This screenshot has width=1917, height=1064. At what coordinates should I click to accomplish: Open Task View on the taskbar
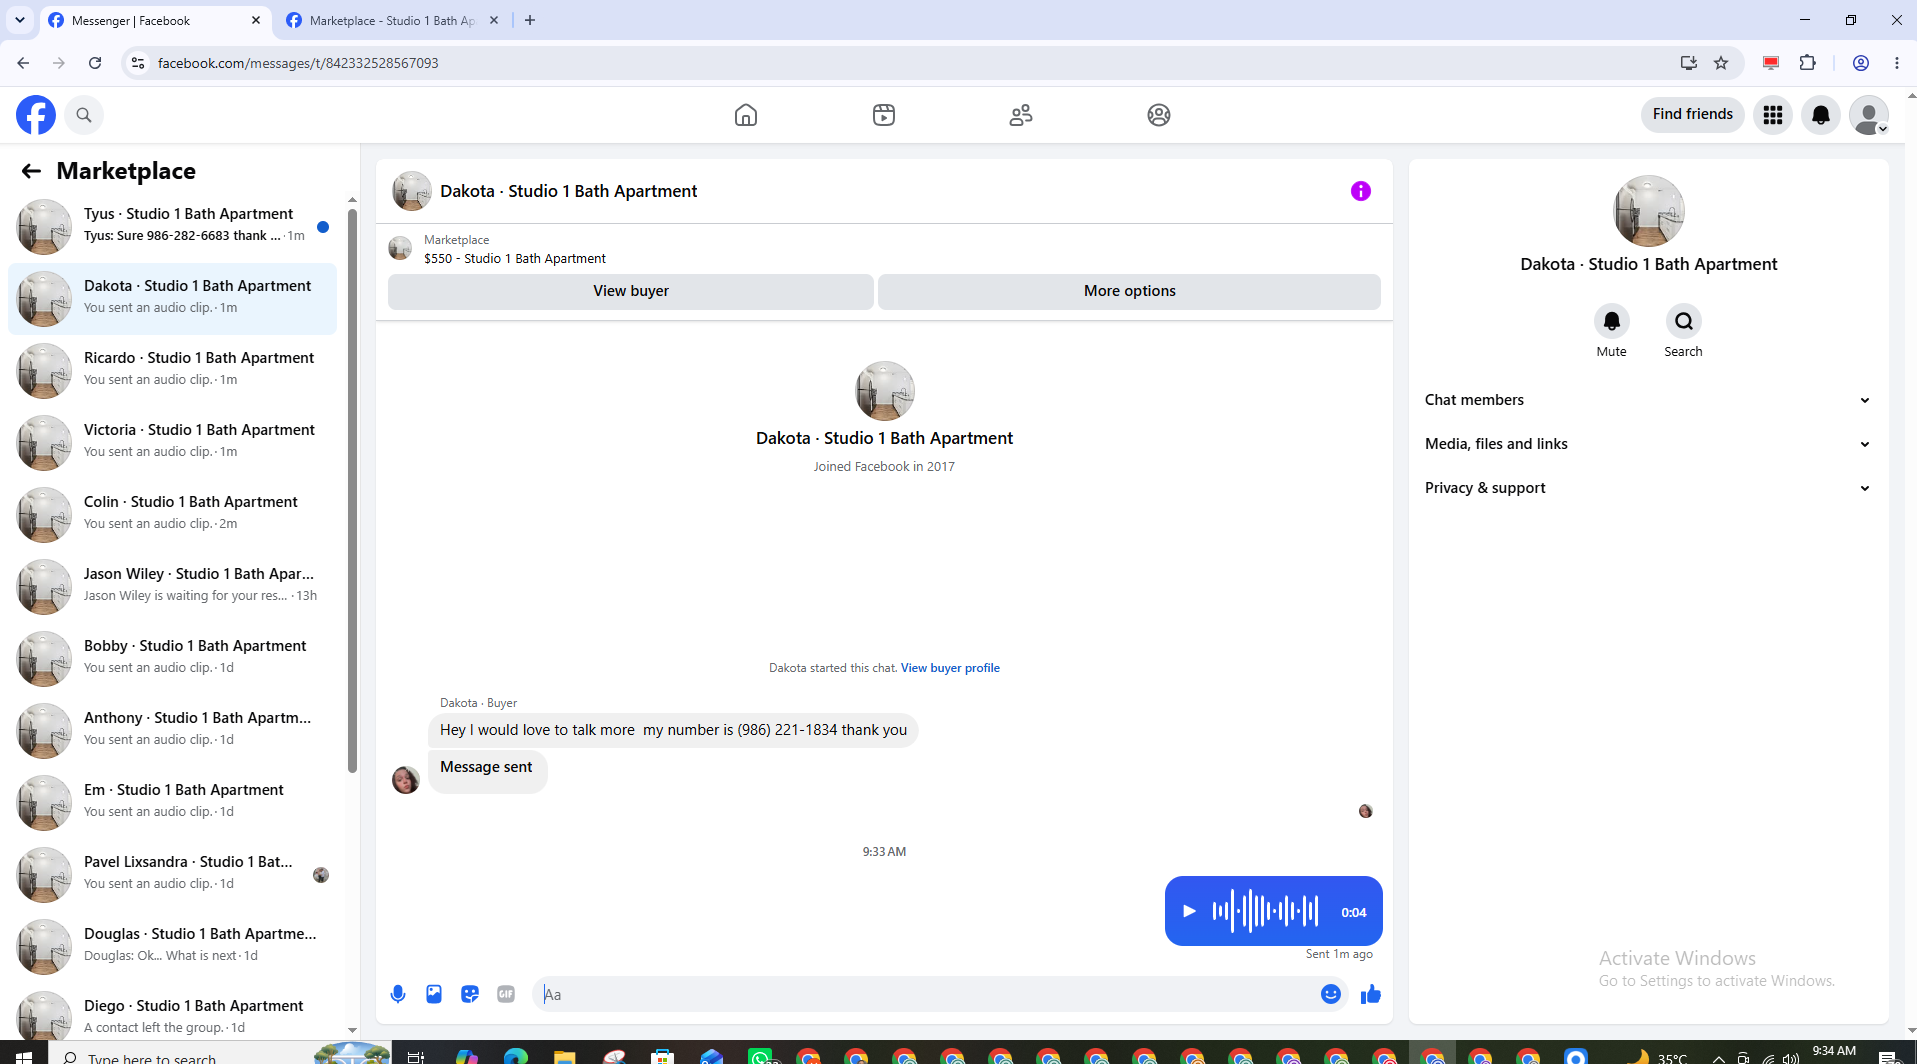[x=416, y=1055]
